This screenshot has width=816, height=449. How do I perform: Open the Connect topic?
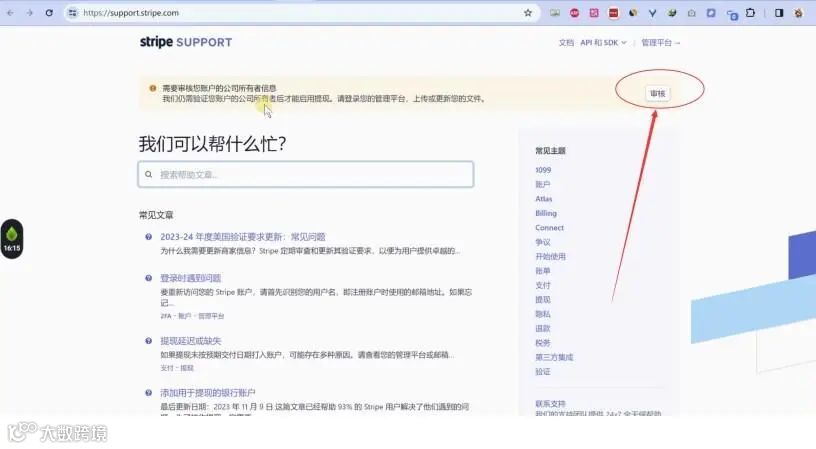(x=550, y=228)
